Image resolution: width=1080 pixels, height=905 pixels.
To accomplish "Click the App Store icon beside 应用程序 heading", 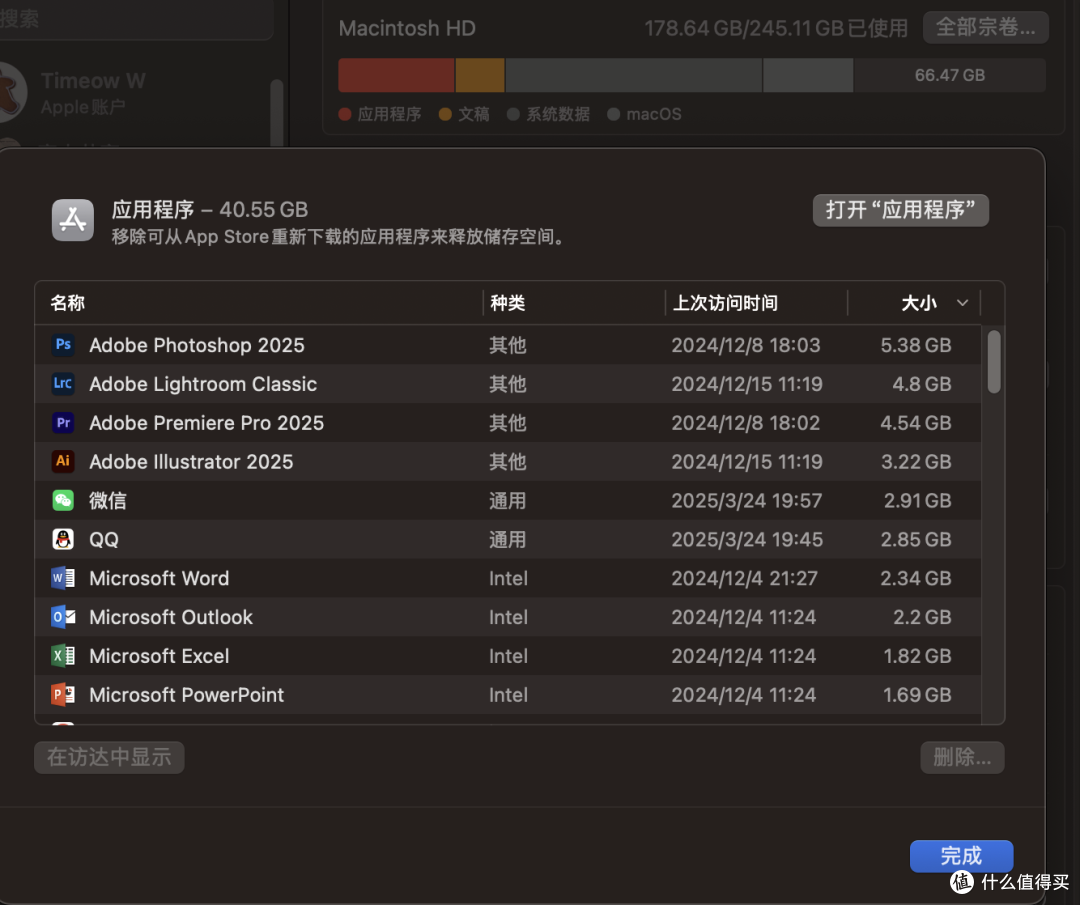I will 73,220.
